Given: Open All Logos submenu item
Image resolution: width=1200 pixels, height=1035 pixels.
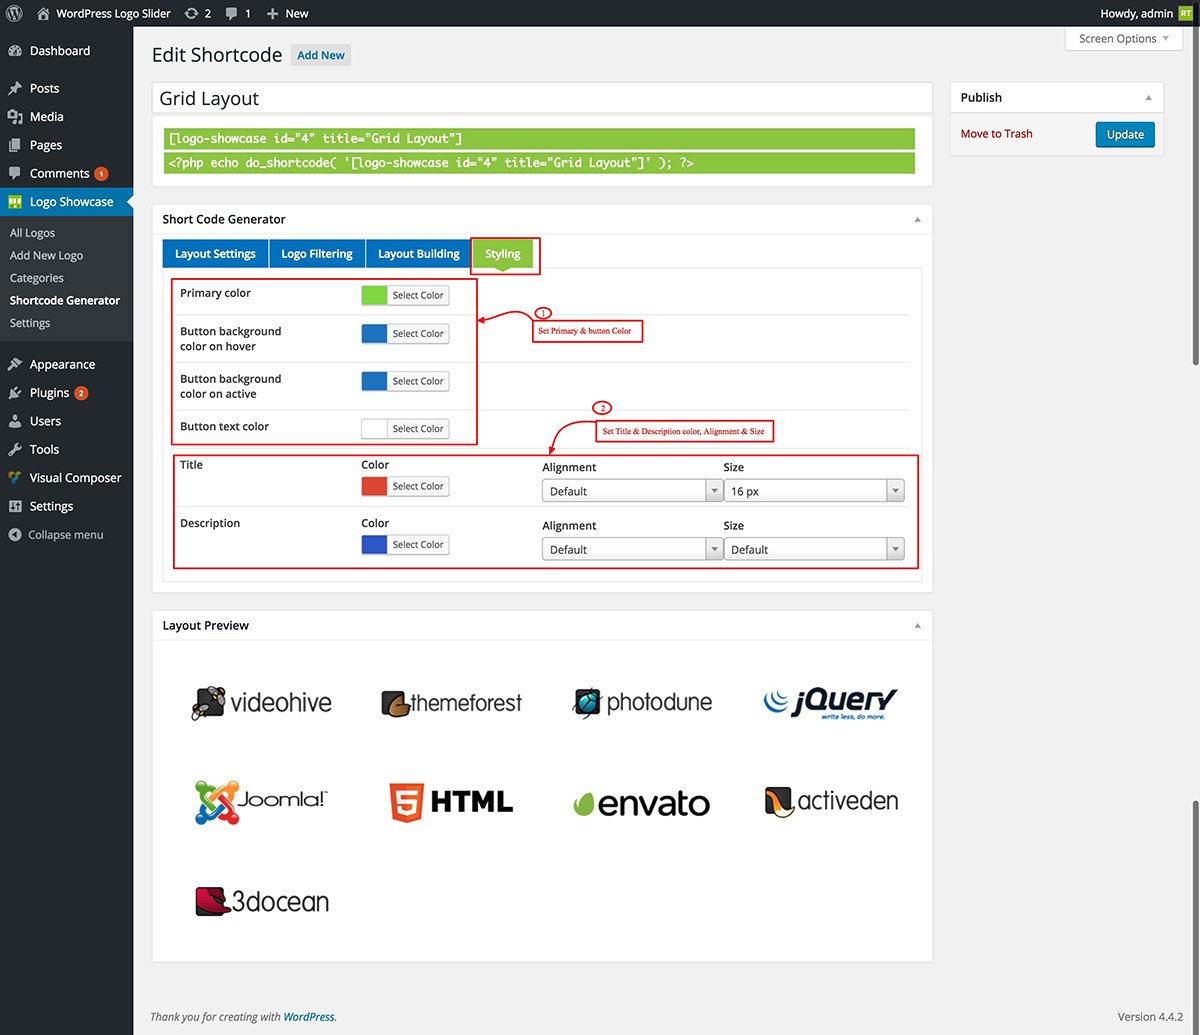Looking at the screenshot, I should click(32, 233).
